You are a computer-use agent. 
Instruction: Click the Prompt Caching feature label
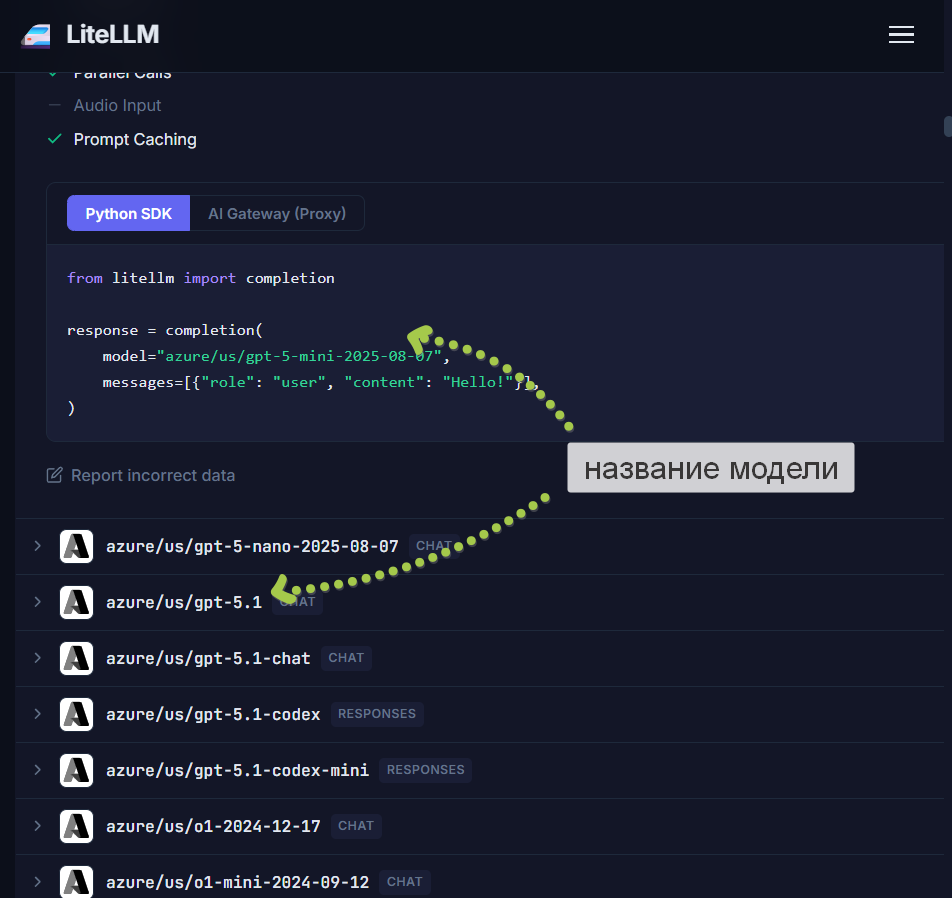pos(135,140)
